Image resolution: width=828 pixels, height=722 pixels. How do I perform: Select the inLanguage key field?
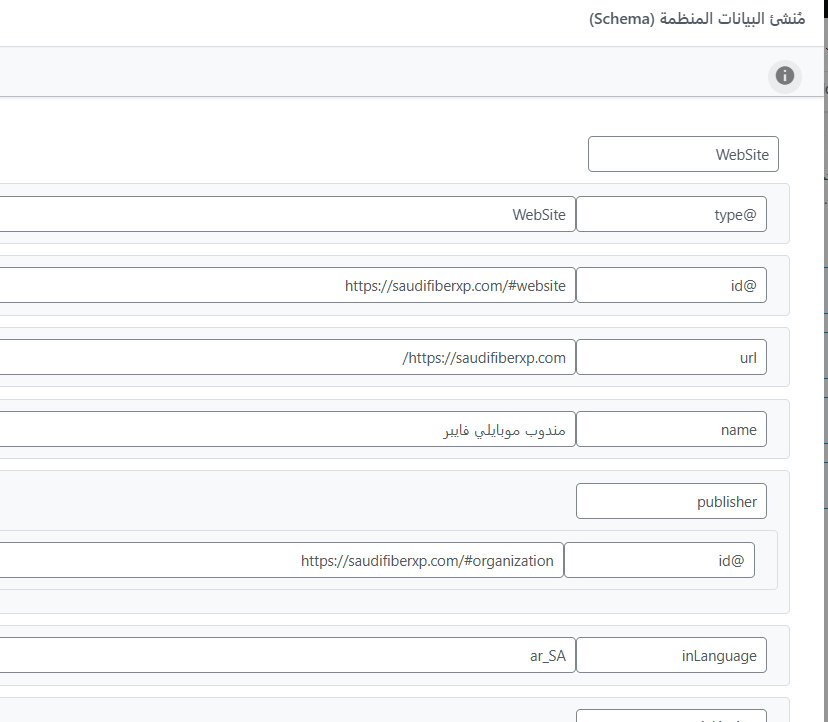coord(671,655)
